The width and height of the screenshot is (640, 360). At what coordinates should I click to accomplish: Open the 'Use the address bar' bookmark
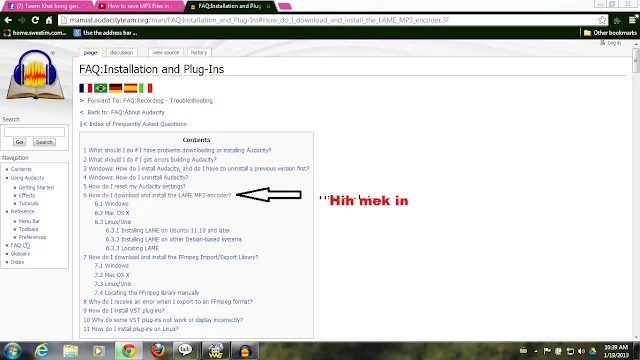[x=105, y=33]
